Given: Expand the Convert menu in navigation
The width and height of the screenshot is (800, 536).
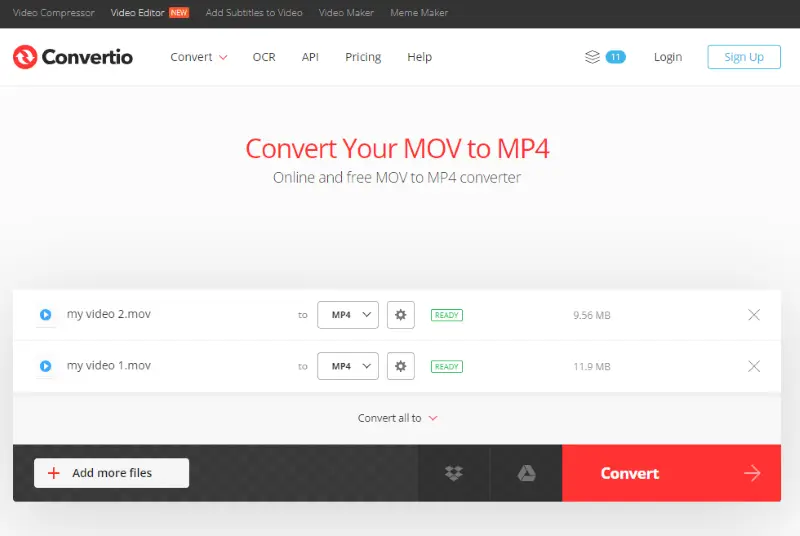Looking at the screenshot, I should coord(198,57).
